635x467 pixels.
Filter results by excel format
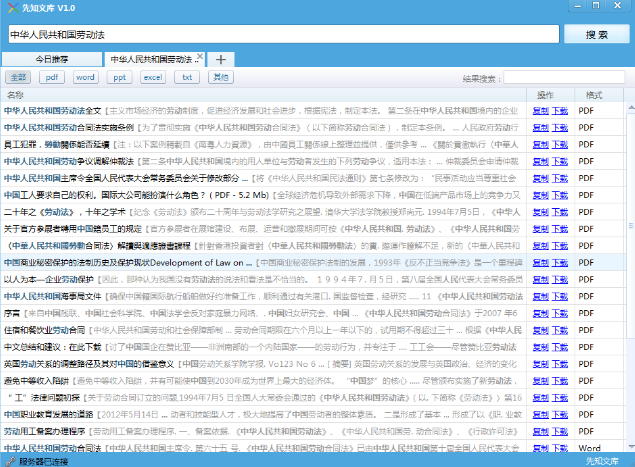[x=152, y=77]
